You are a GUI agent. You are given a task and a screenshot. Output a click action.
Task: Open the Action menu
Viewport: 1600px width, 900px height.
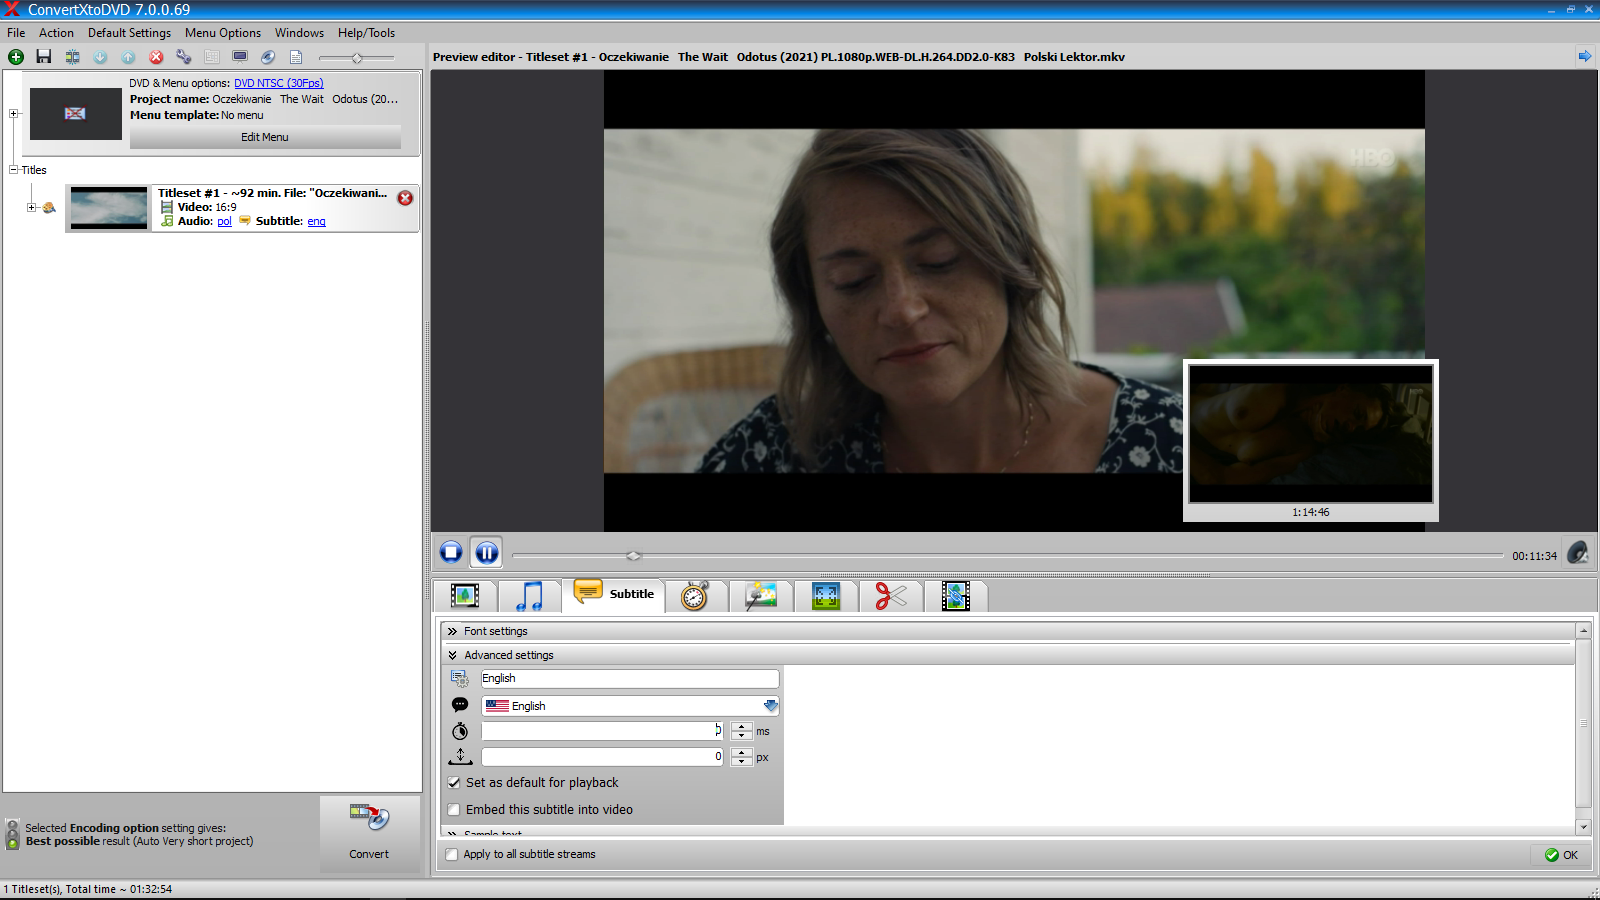pos(56,33)
